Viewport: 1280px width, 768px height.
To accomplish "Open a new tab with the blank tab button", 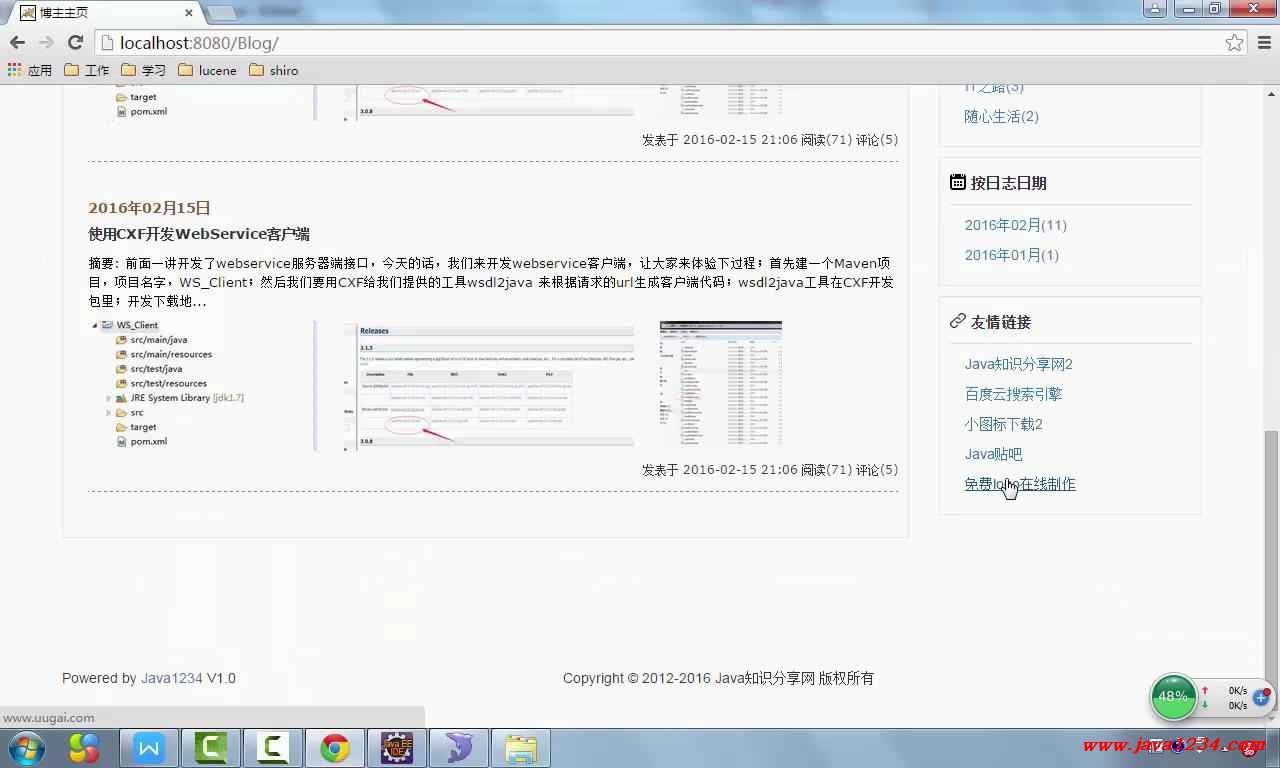I will coord(222,13).
